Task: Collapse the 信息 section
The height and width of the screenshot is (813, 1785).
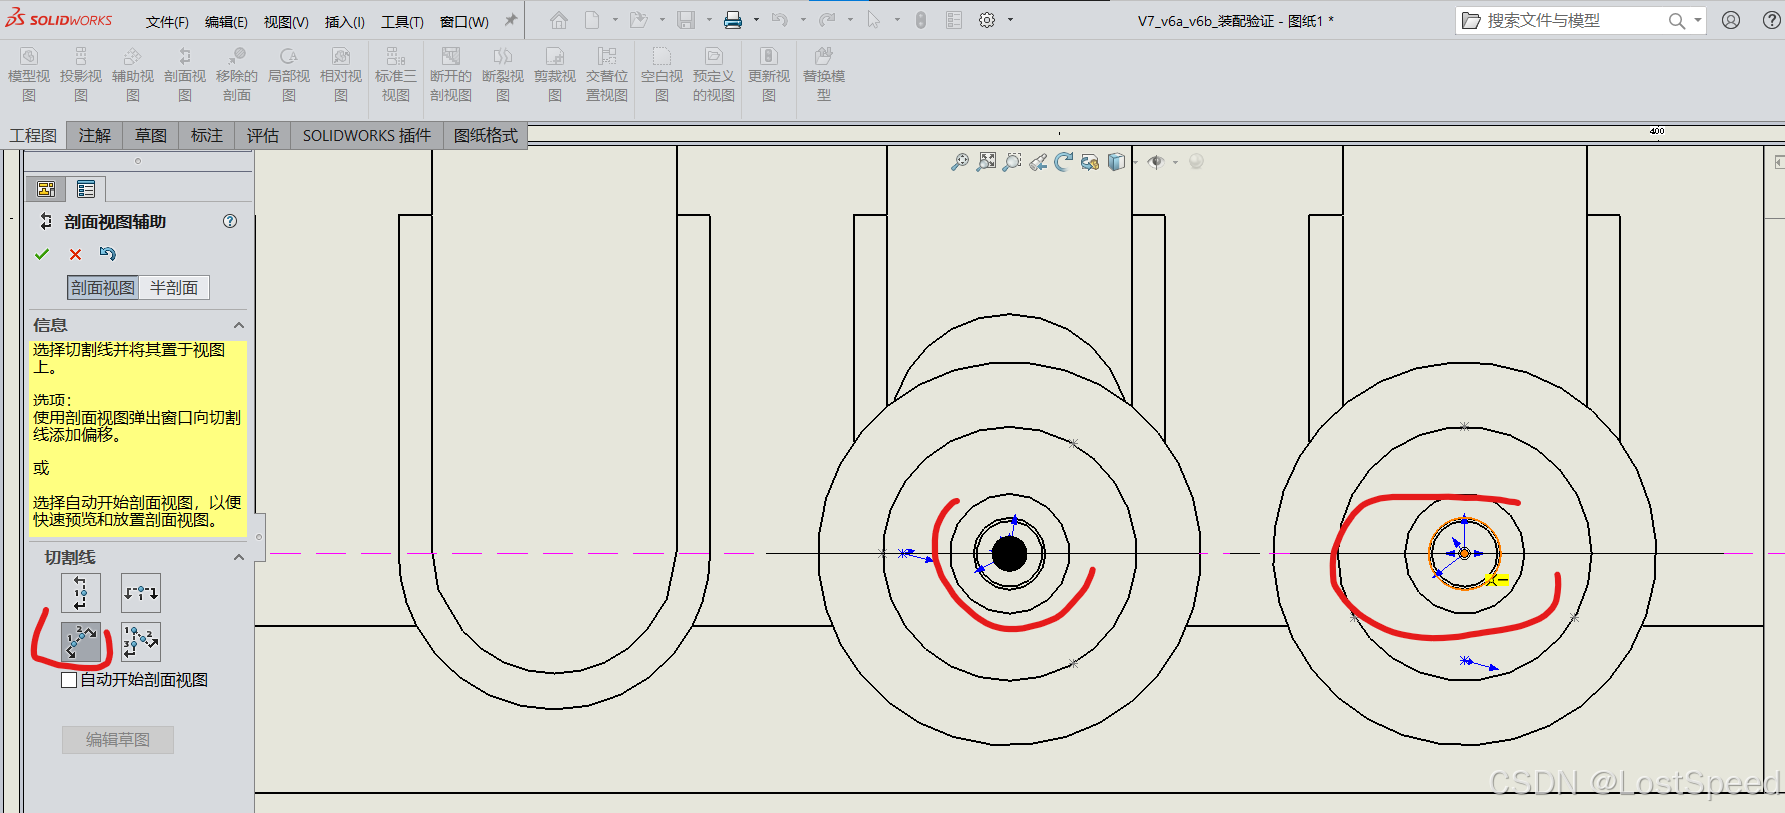Action: (239, 325)
